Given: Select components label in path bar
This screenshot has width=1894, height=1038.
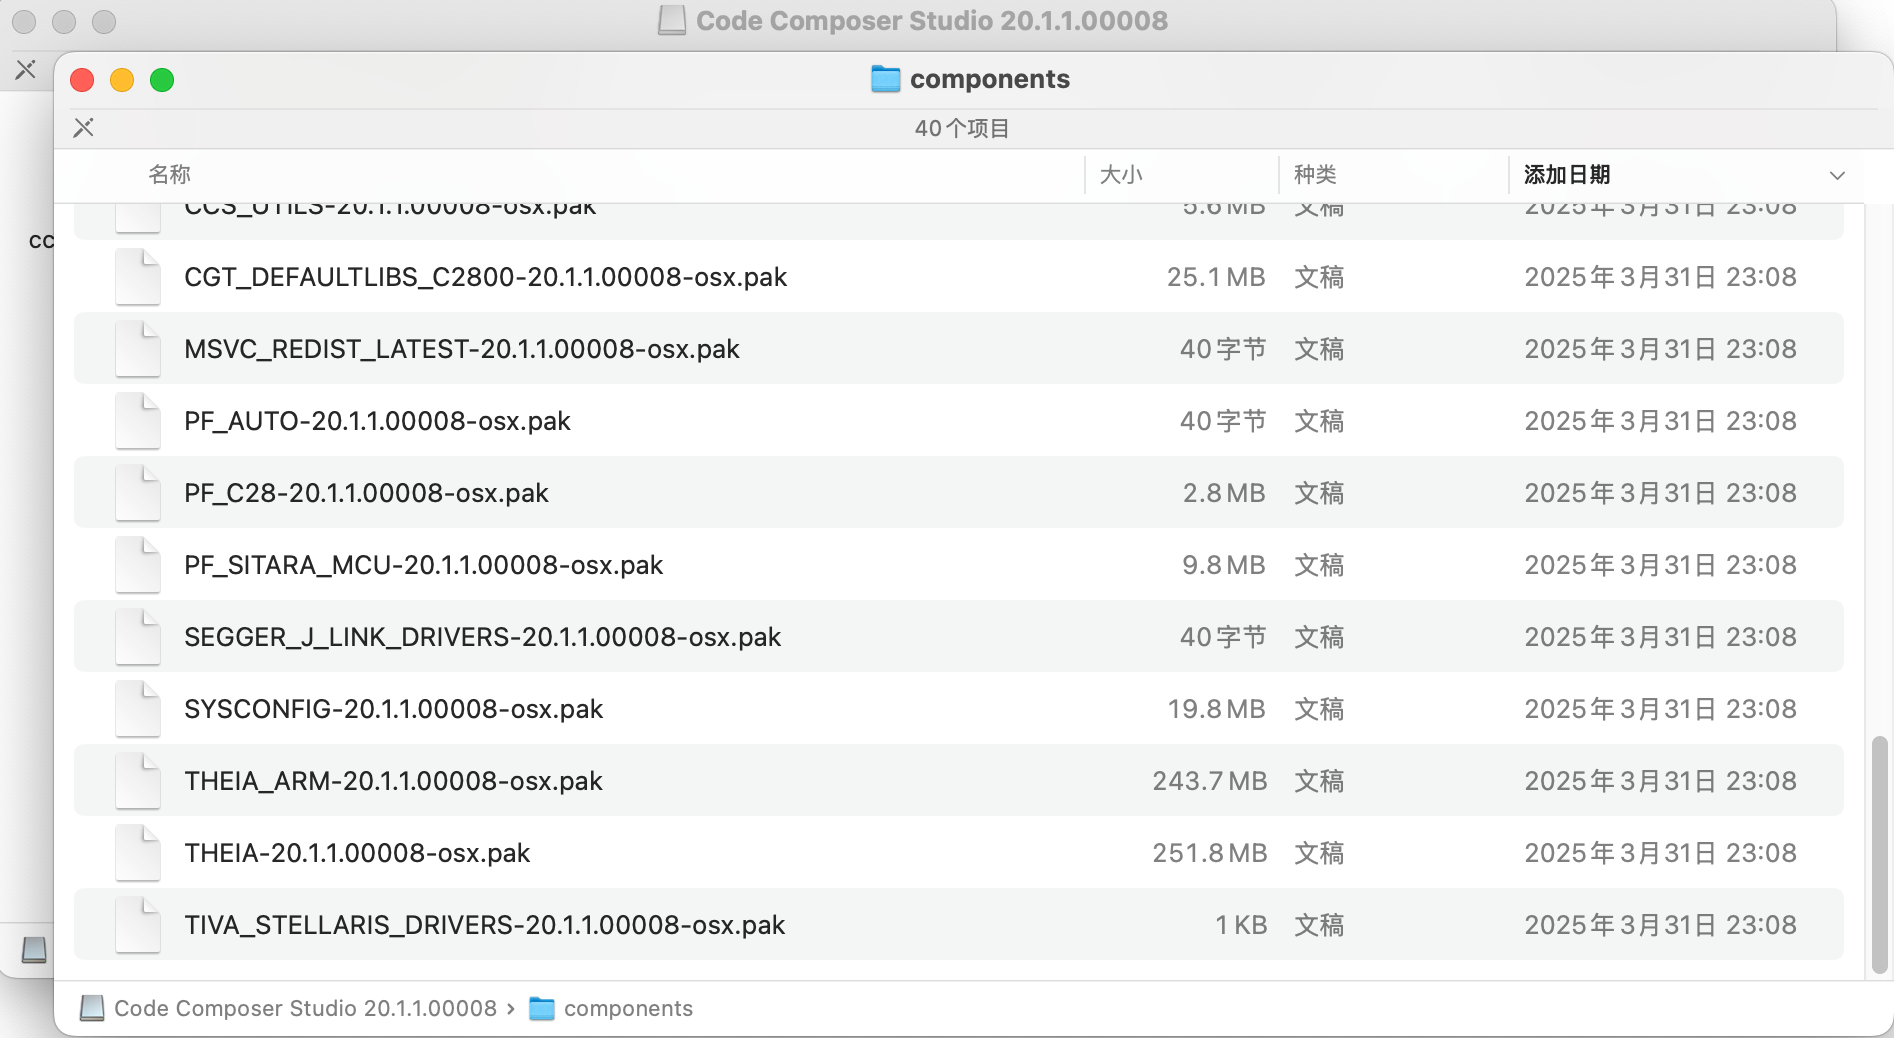Looking at the screenshot, I should pos(628,1008).
